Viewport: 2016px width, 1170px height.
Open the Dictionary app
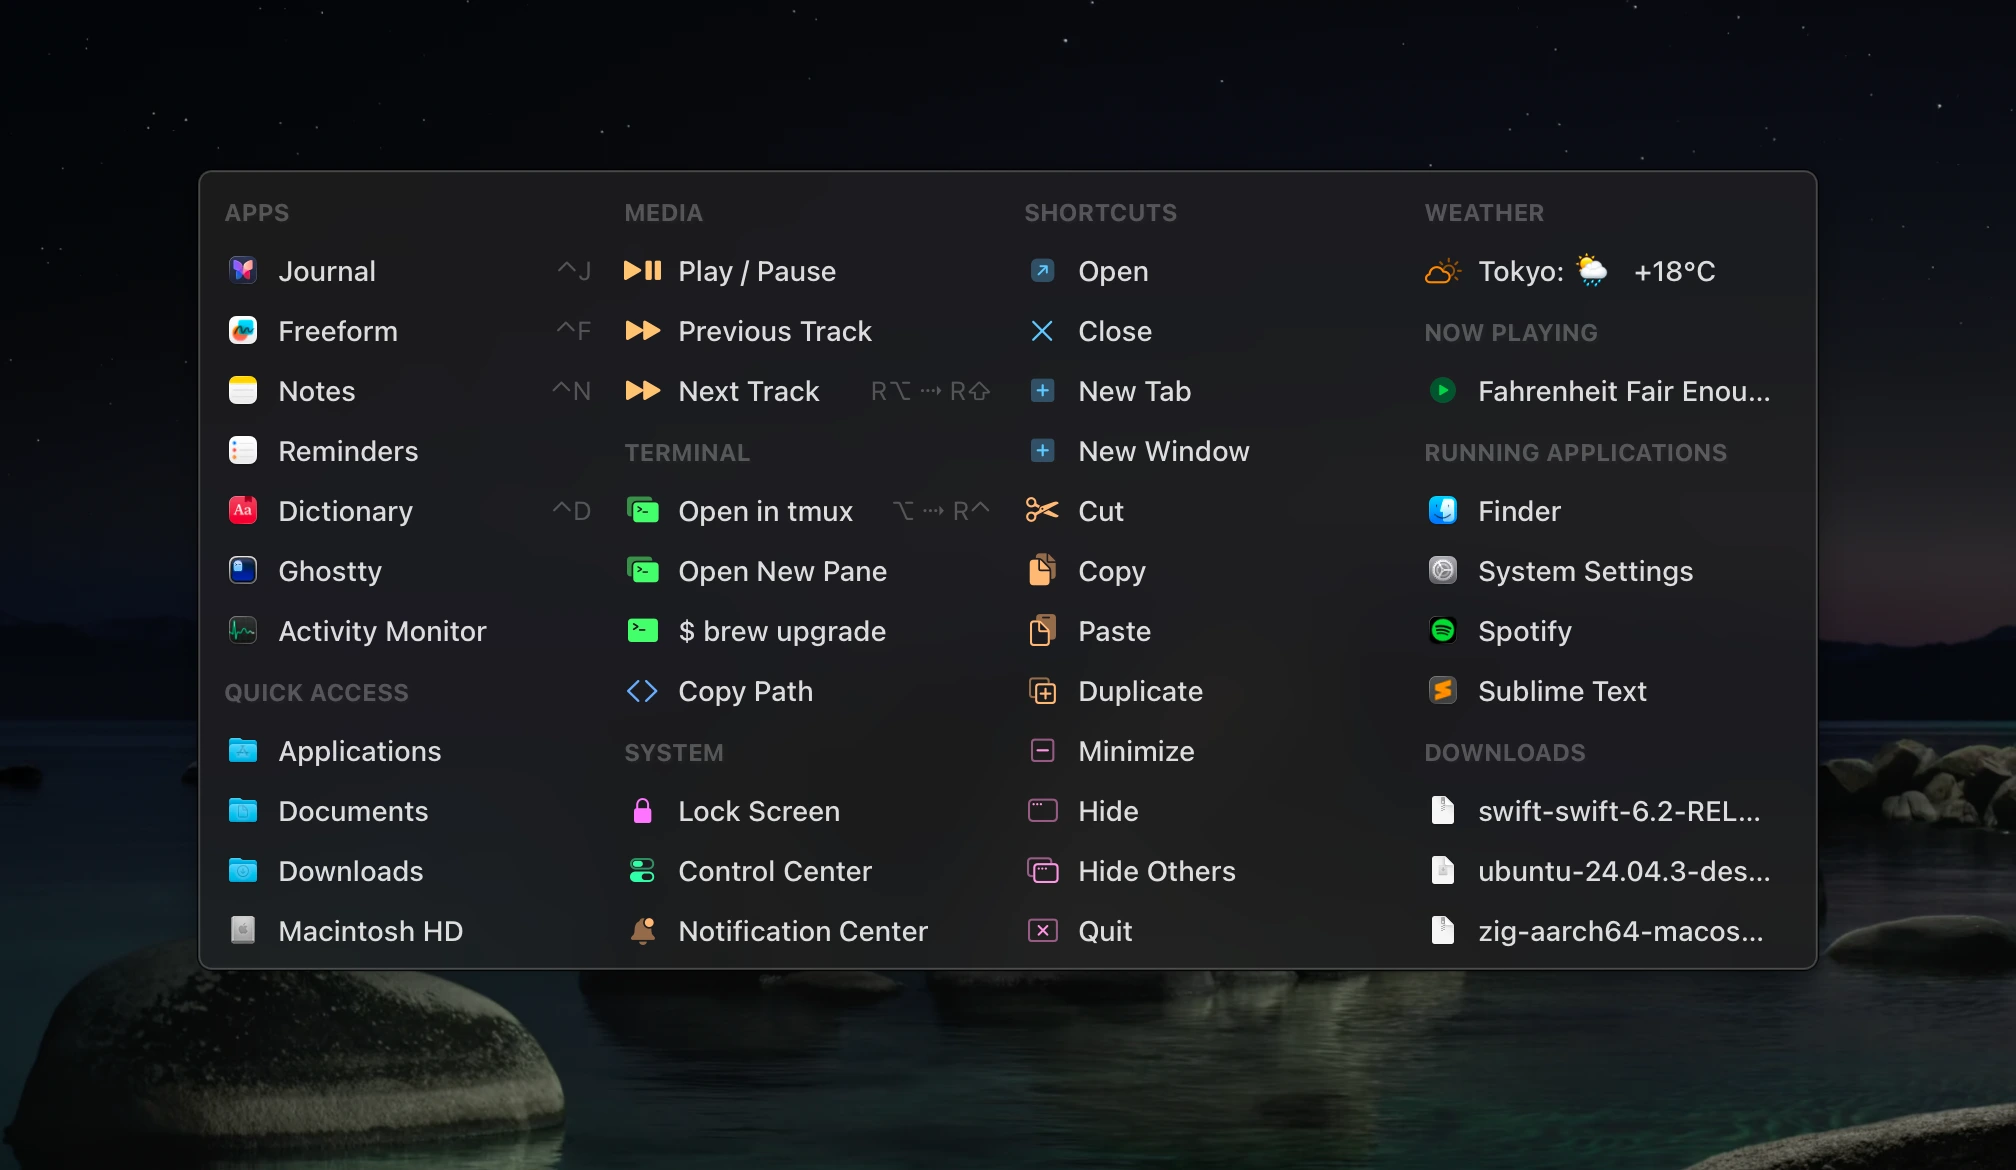click(345, 511)
